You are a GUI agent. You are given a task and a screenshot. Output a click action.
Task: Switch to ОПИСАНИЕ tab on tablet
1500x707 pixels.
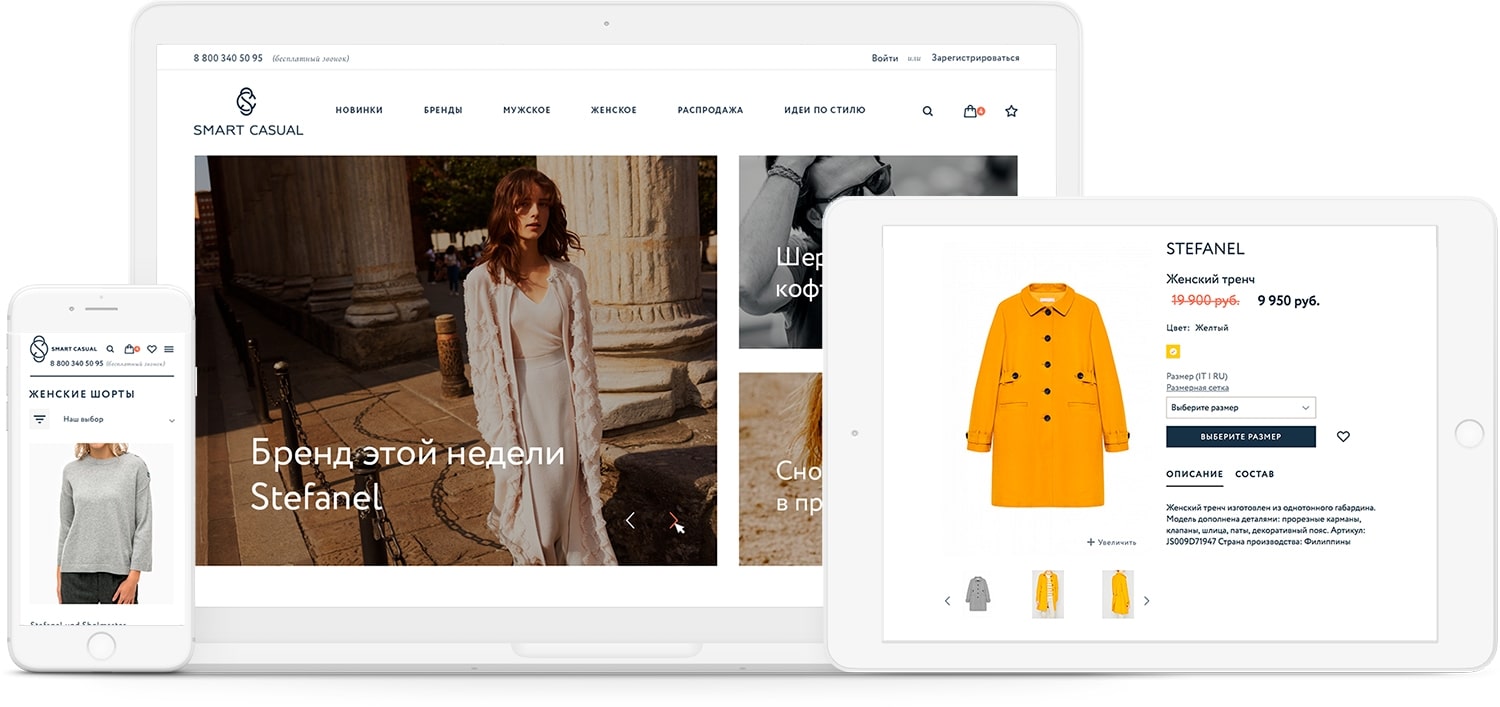tap(1194, 474)
